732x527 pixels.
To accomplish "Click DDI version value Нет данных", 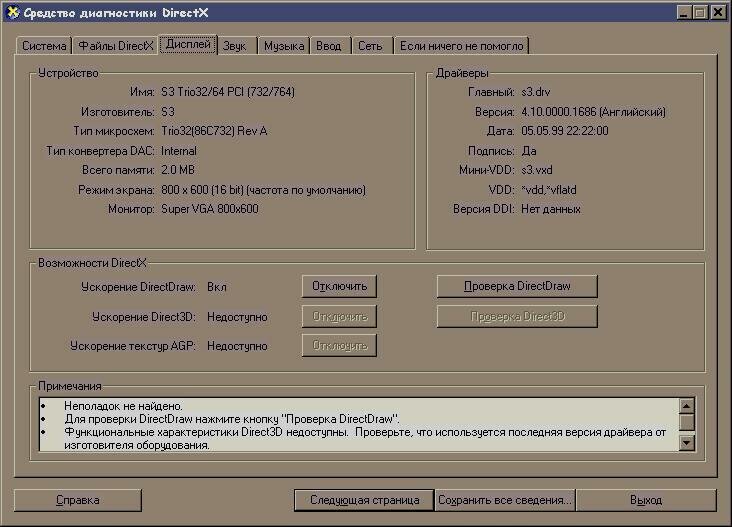I will (551, 209).
